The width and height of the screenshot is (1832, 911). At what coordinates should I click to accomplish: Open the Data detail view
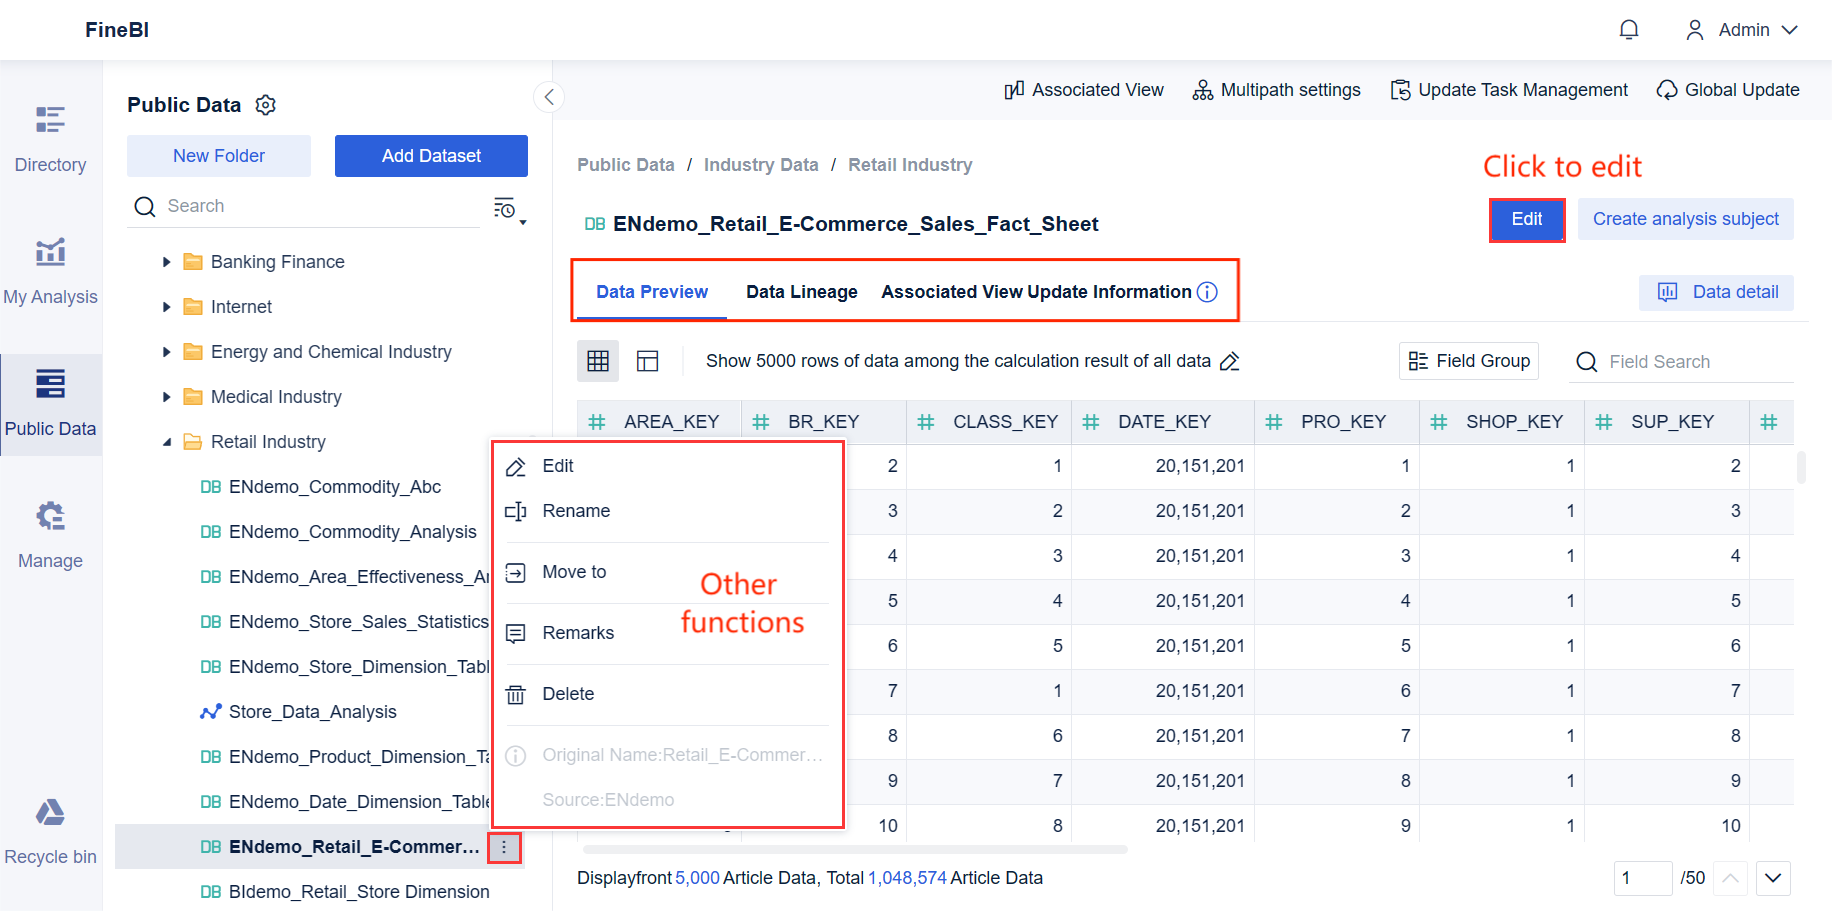tap(1716, 292)
